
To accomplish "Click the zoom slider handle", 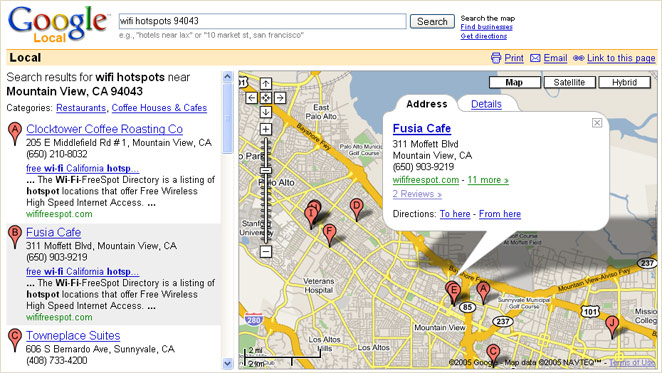I will click(266, 170).
